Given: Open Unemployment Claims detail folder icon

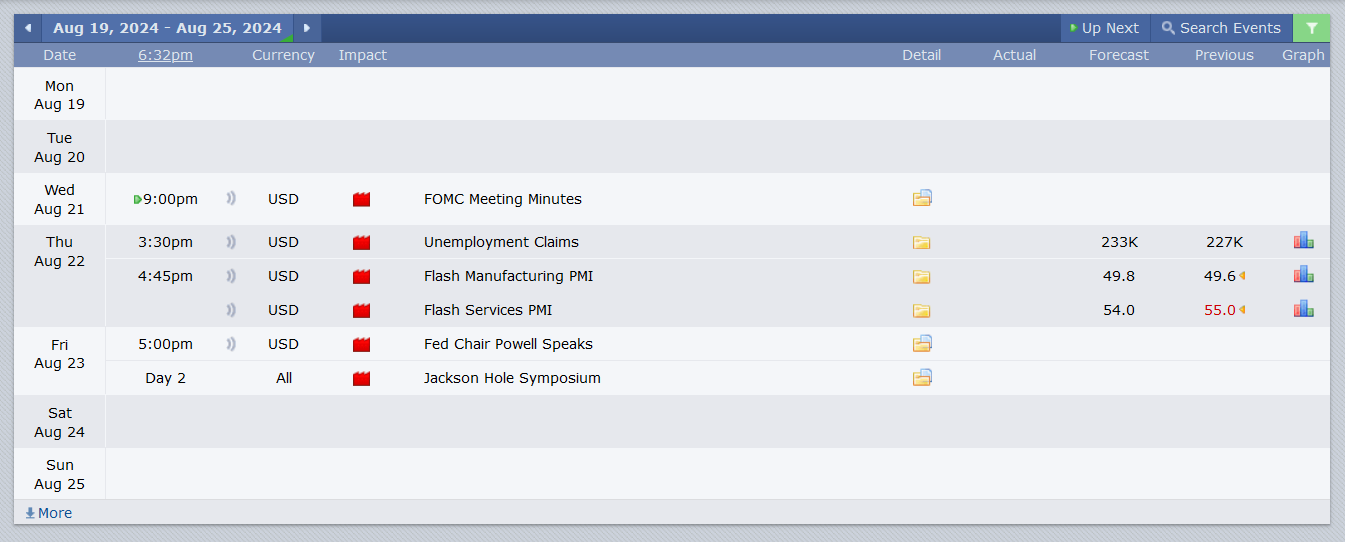Looking at the screenshot, I should [x=922, y=242].
